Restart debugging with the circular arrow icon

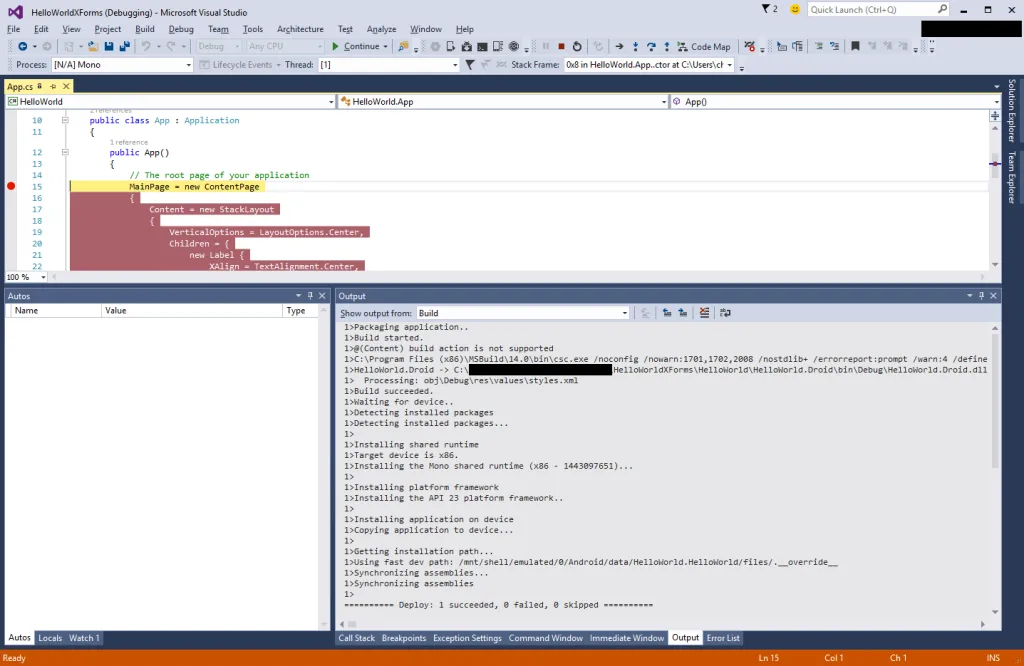577,46
